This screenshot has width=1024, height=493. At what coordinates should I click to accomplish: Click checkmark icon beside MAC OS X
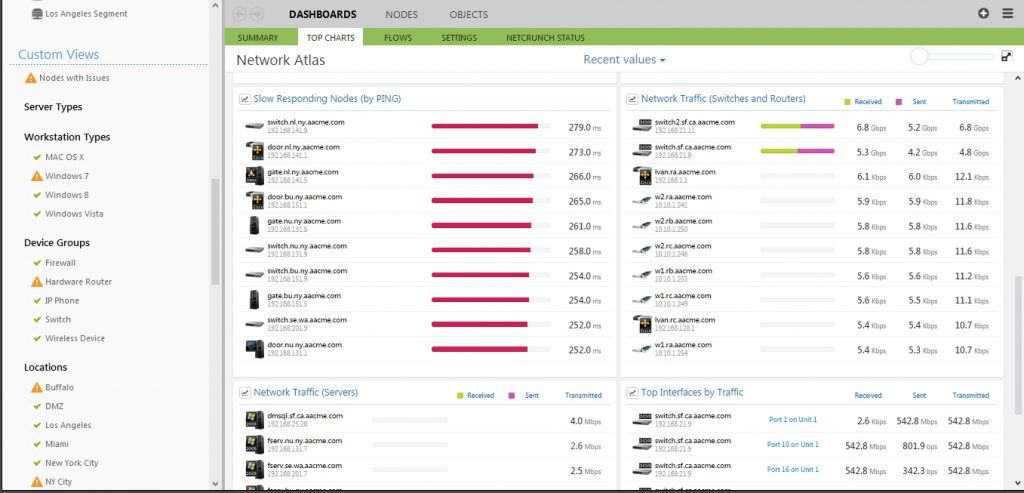(x=37, y=157)
